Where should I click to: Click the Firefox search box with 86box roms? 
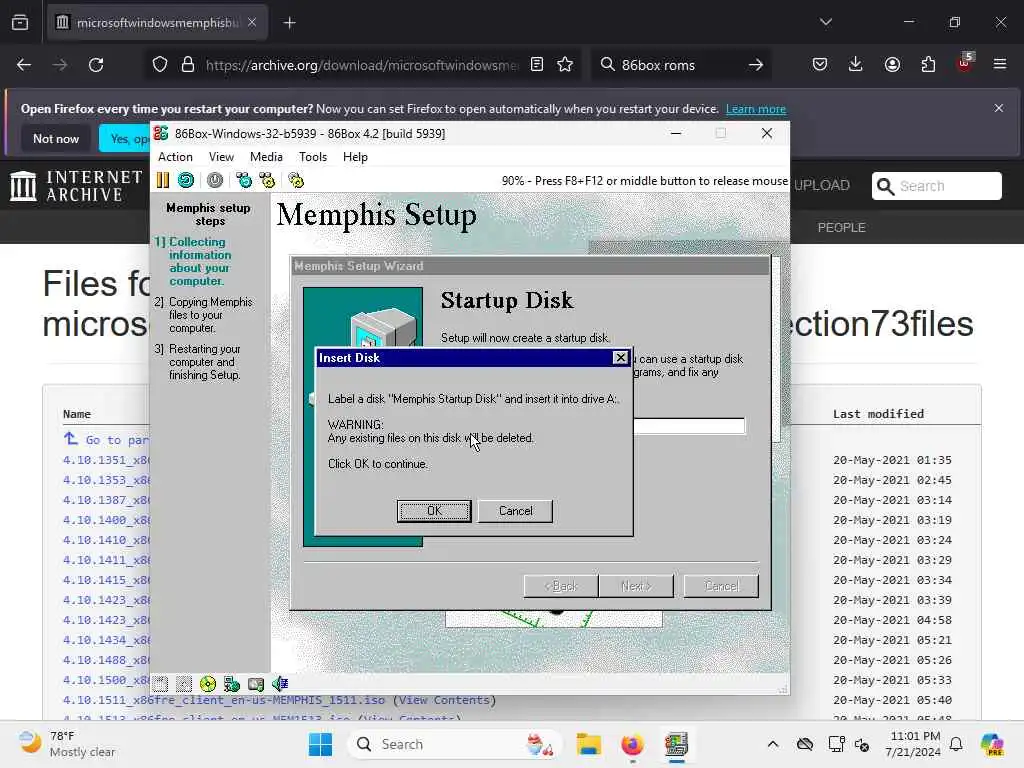pyautogui.click(x=679, y=65)
